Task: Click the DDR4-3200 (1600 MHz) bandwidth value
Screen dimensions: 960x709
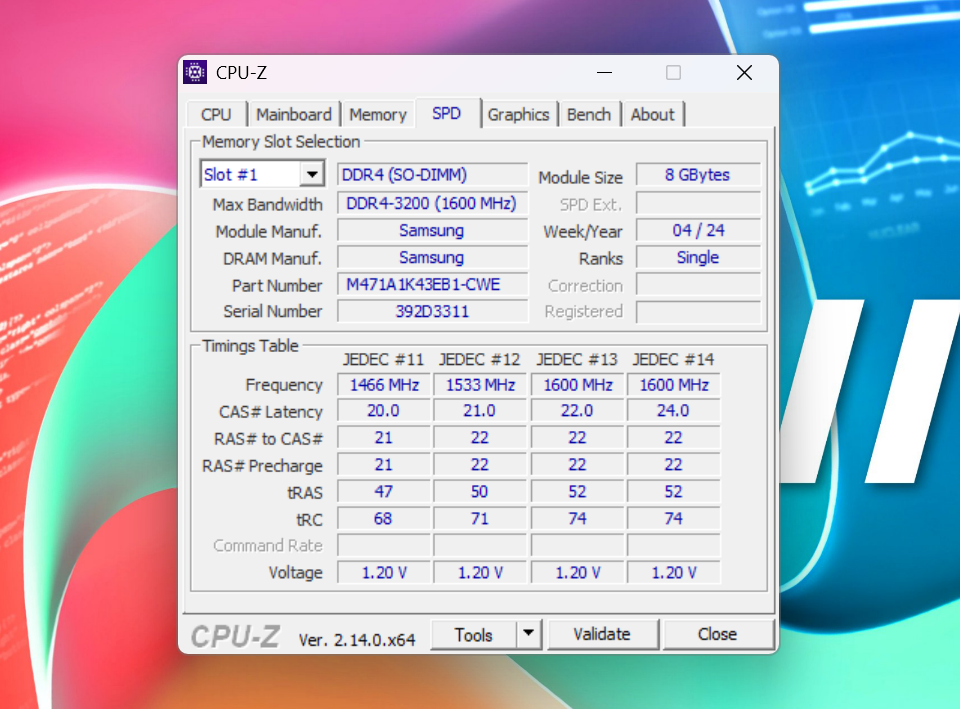Action: tap(432, 203)
